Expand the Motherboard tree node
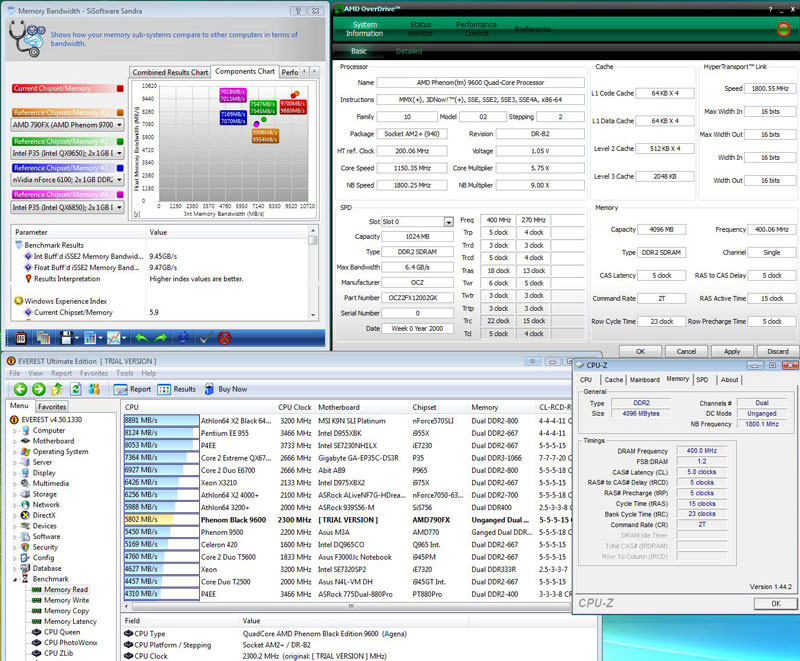 point(15,441)
